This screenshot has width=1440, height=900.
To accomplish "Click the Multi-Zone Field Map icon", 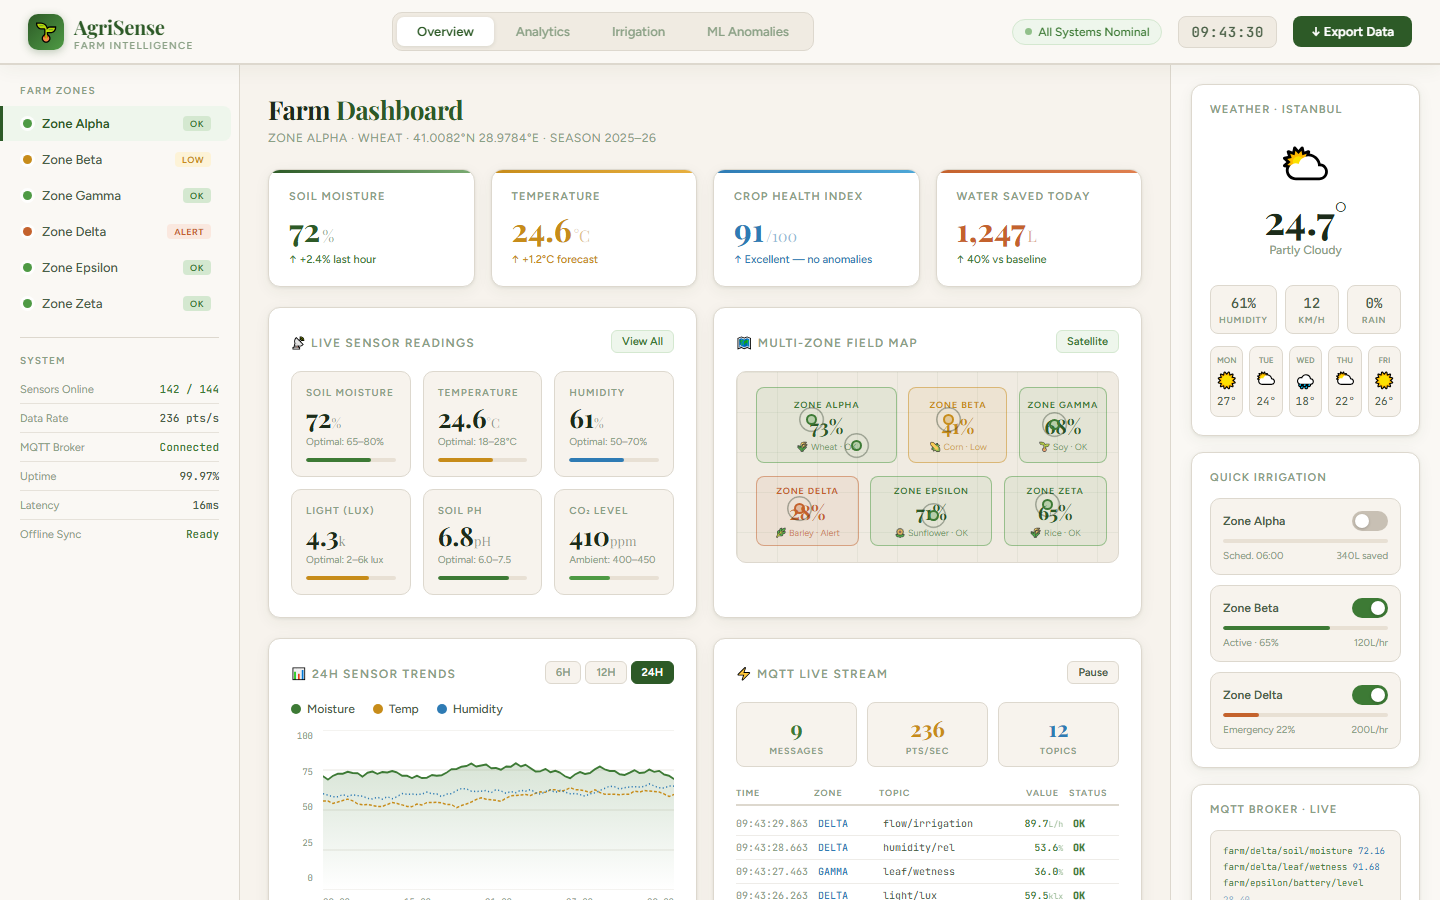I will point(744,343).
